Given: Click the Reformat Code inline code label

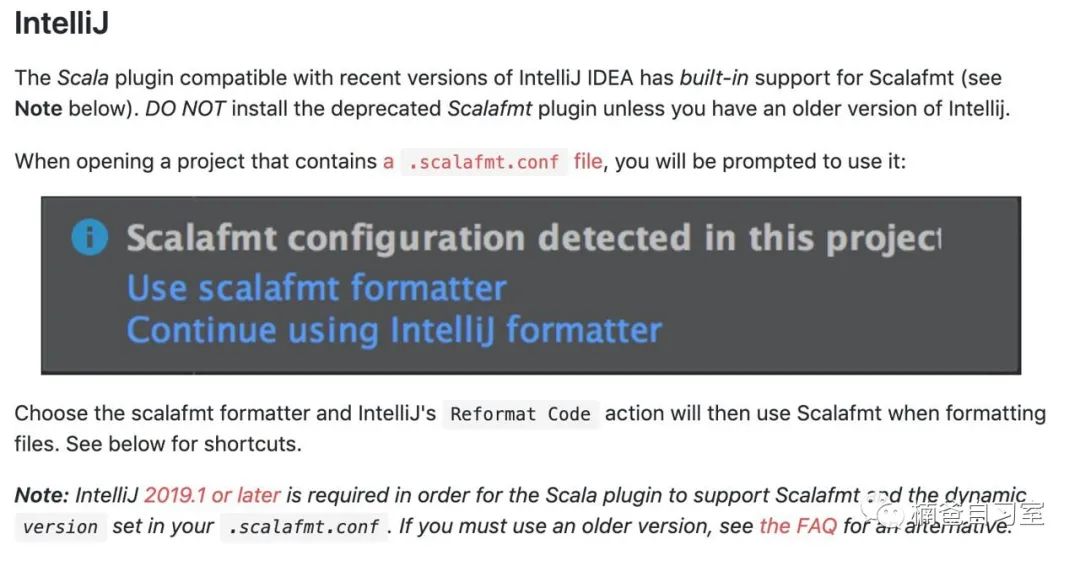Looking at the screenshot, I should click(x=520, y=414).
